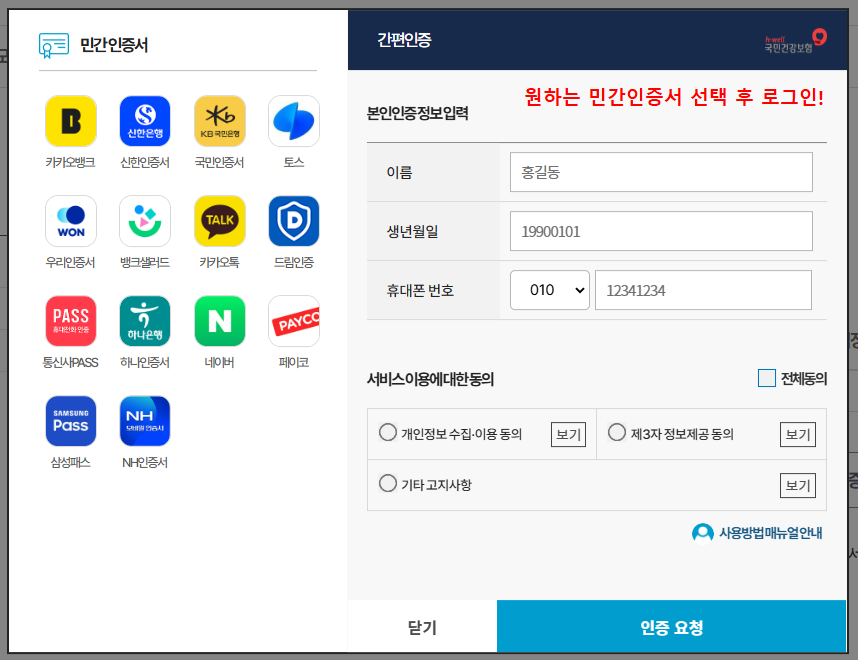Choose the Samsung Pass (삼성패스) icon
Image resolution: width=858 pixels, height=660 pixels.
(71, 421)
